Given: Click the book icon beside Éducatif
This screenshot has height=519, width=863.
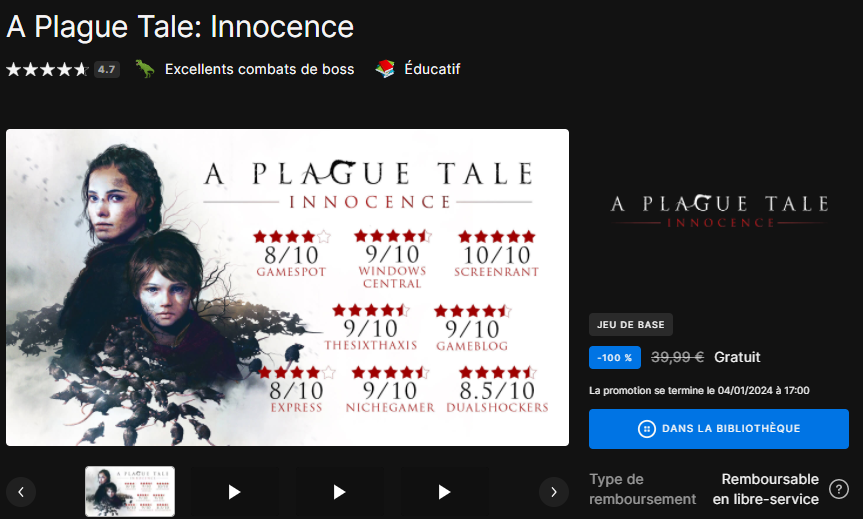Looking at the screenshot, I should 385,69.
